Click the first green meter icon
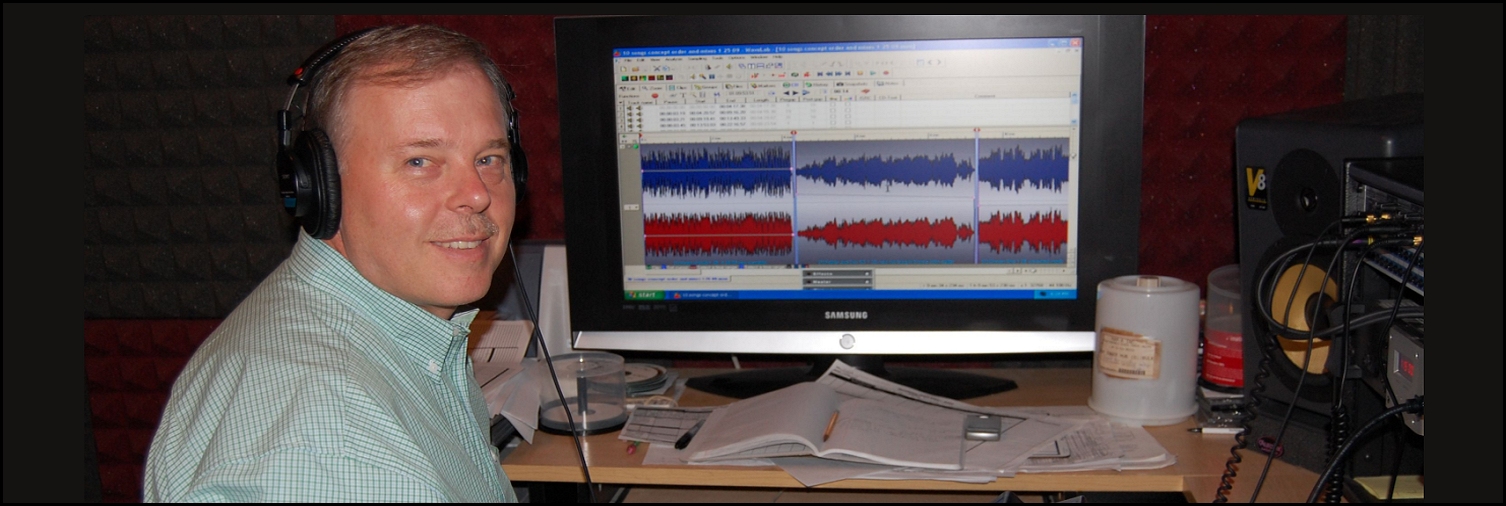Image resolution: width=1506 pixels, height=506 pixels. pos(626,77)
